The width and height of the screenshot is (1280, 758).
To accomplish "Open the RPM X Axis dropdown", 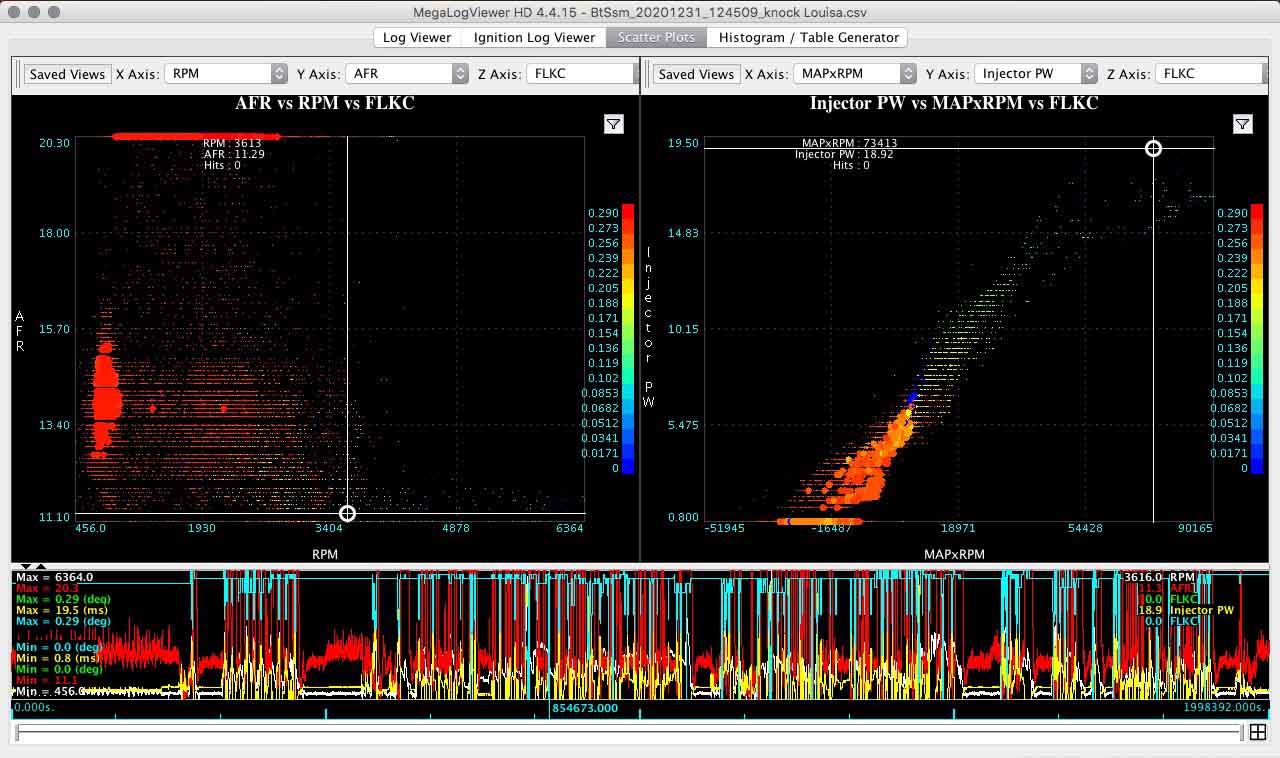I will pyautogui.click(x=226, y=73).
